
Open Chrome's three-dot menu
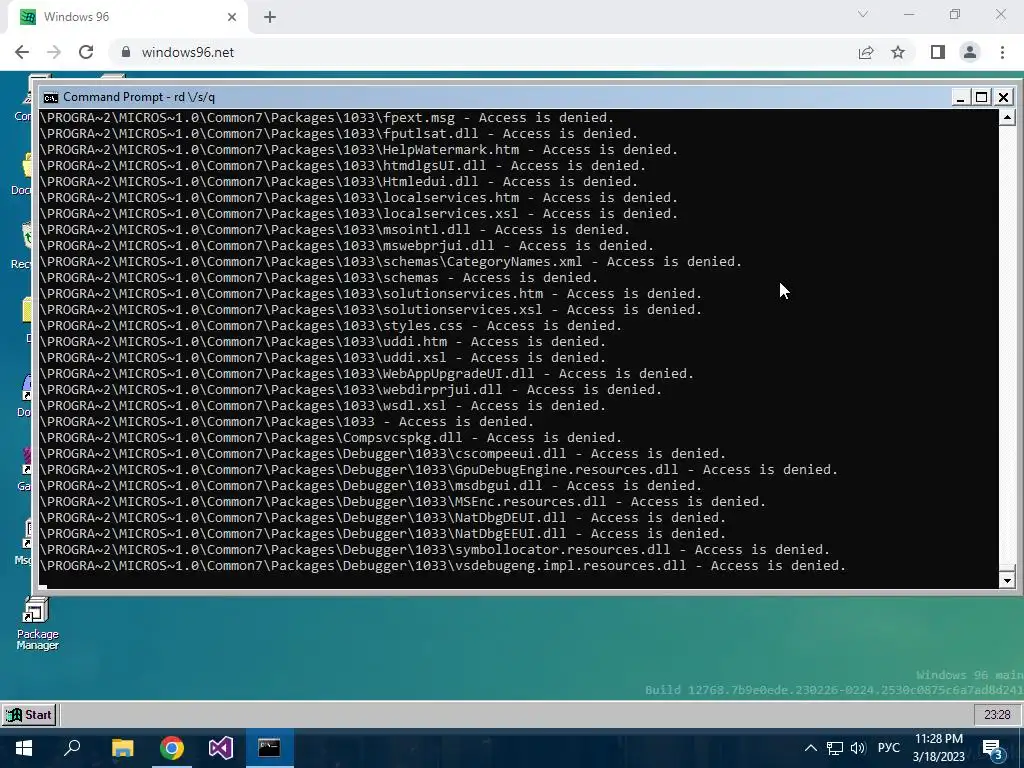pyautogui.click(x=1002, y=52)
